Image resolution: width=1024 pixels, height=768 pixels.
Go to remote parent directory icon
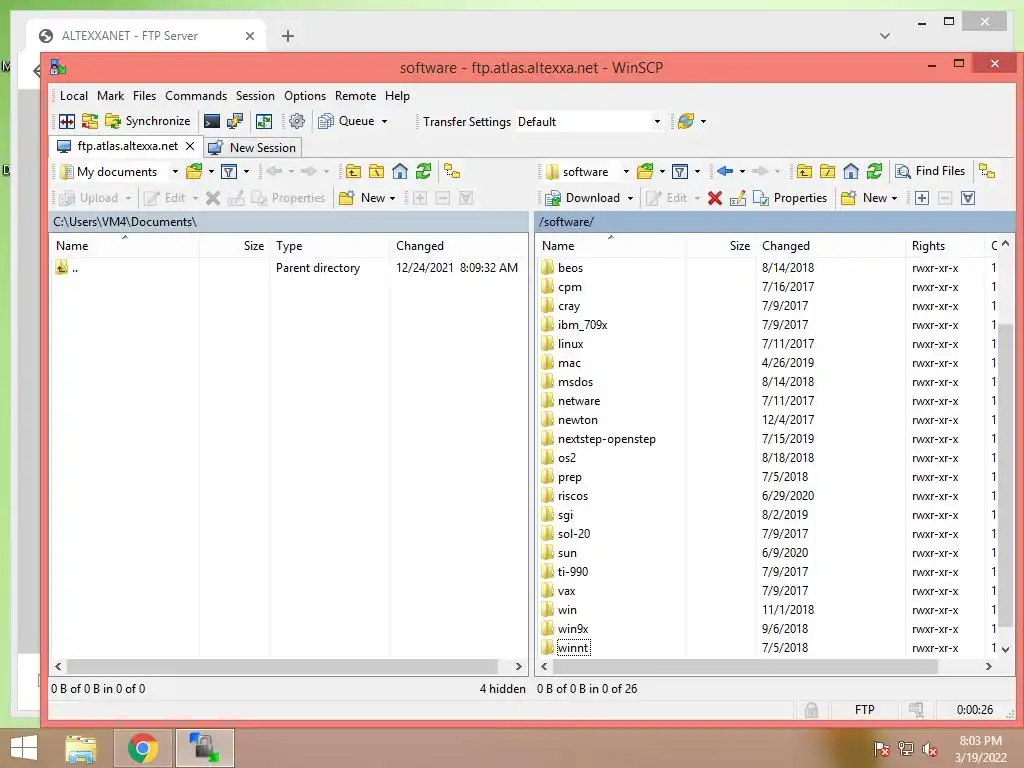point(804,172)
